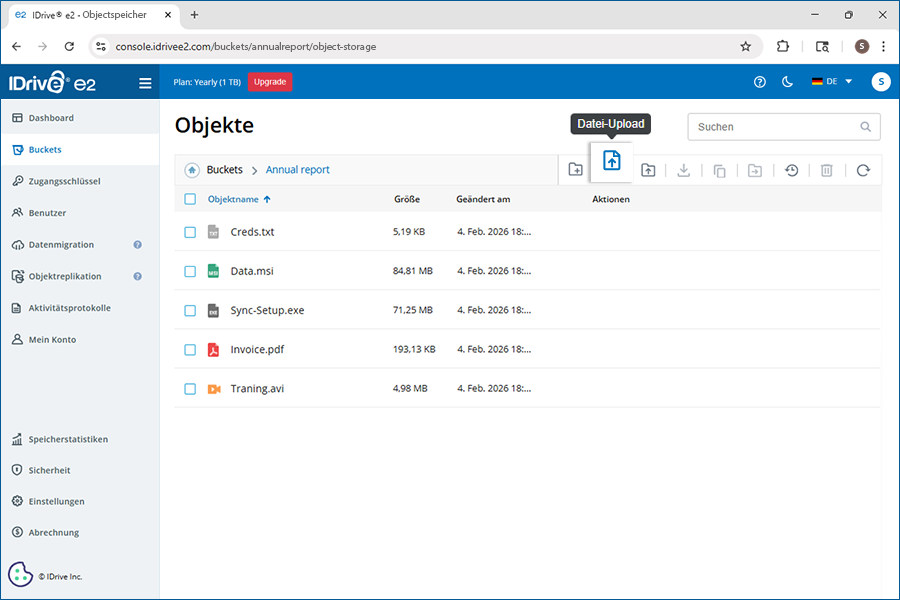Screen dimensions: 900x600
Task: Open the user profile avatar menu
Action: [880, 82]
